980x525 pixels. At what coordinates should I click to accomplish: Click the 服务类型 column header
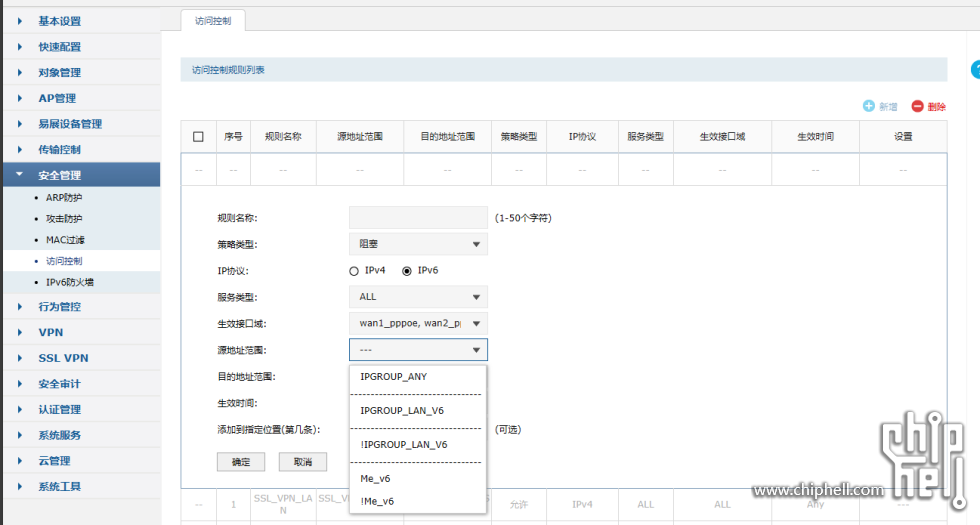coord(646,136)
